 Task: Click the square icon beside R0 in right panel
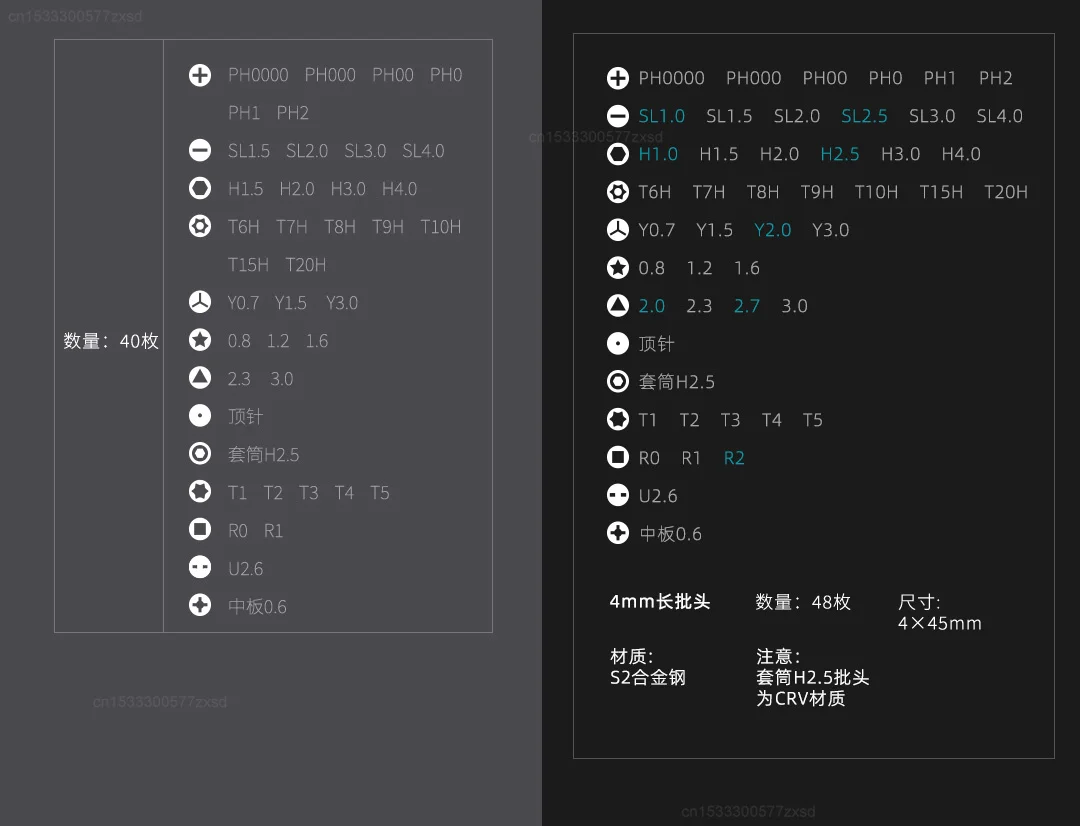tap(618, 457)
